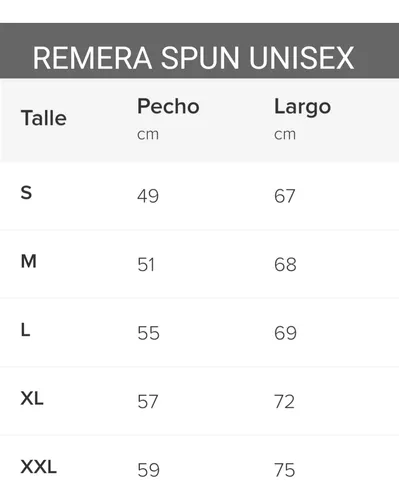The image size is (399, 500).
Task: Click the REMERA SPUN UNISEX title banner
Action: click(199, 51)
